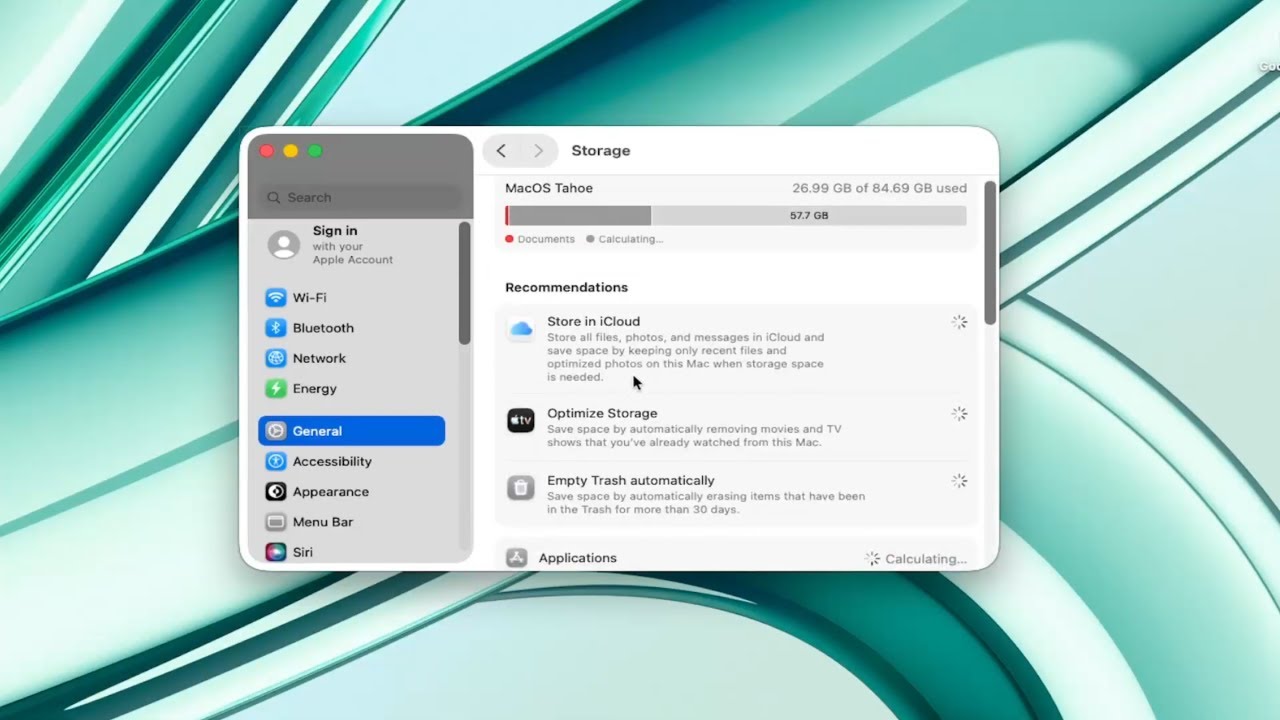The height and width of the screenshot is (720, 1280).
Task: Click the main content scrollbar
Action: pyautogui.click(x=990, y=252)
